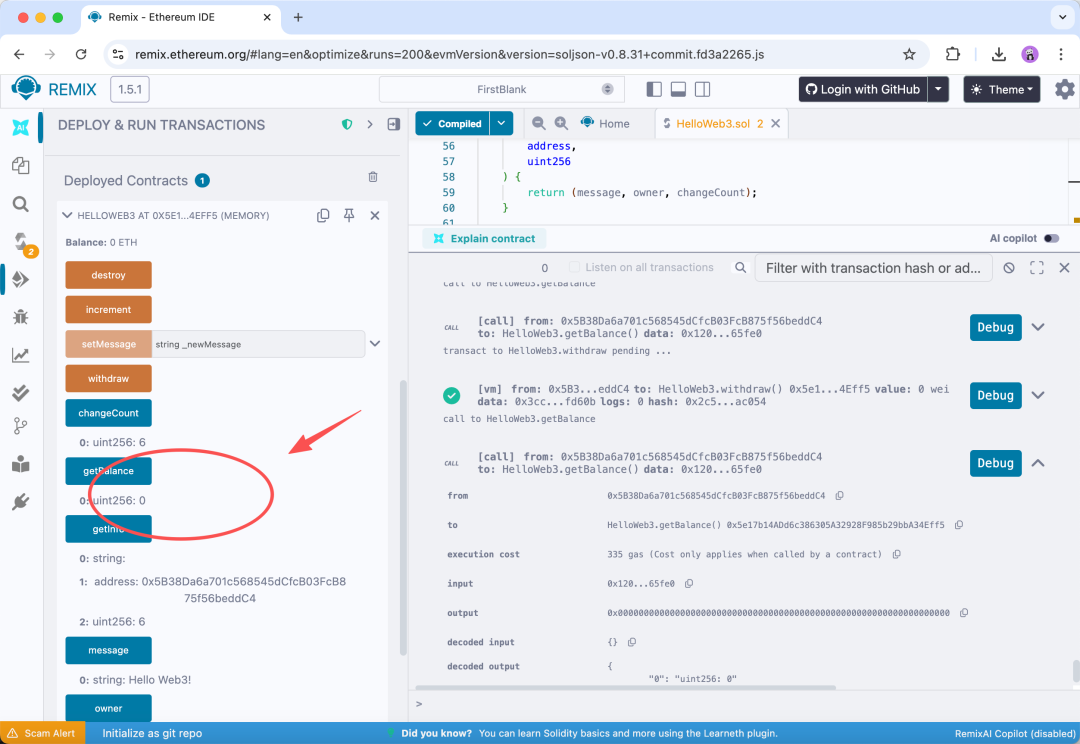Copy the 'output' hex value

coord(964,613)
